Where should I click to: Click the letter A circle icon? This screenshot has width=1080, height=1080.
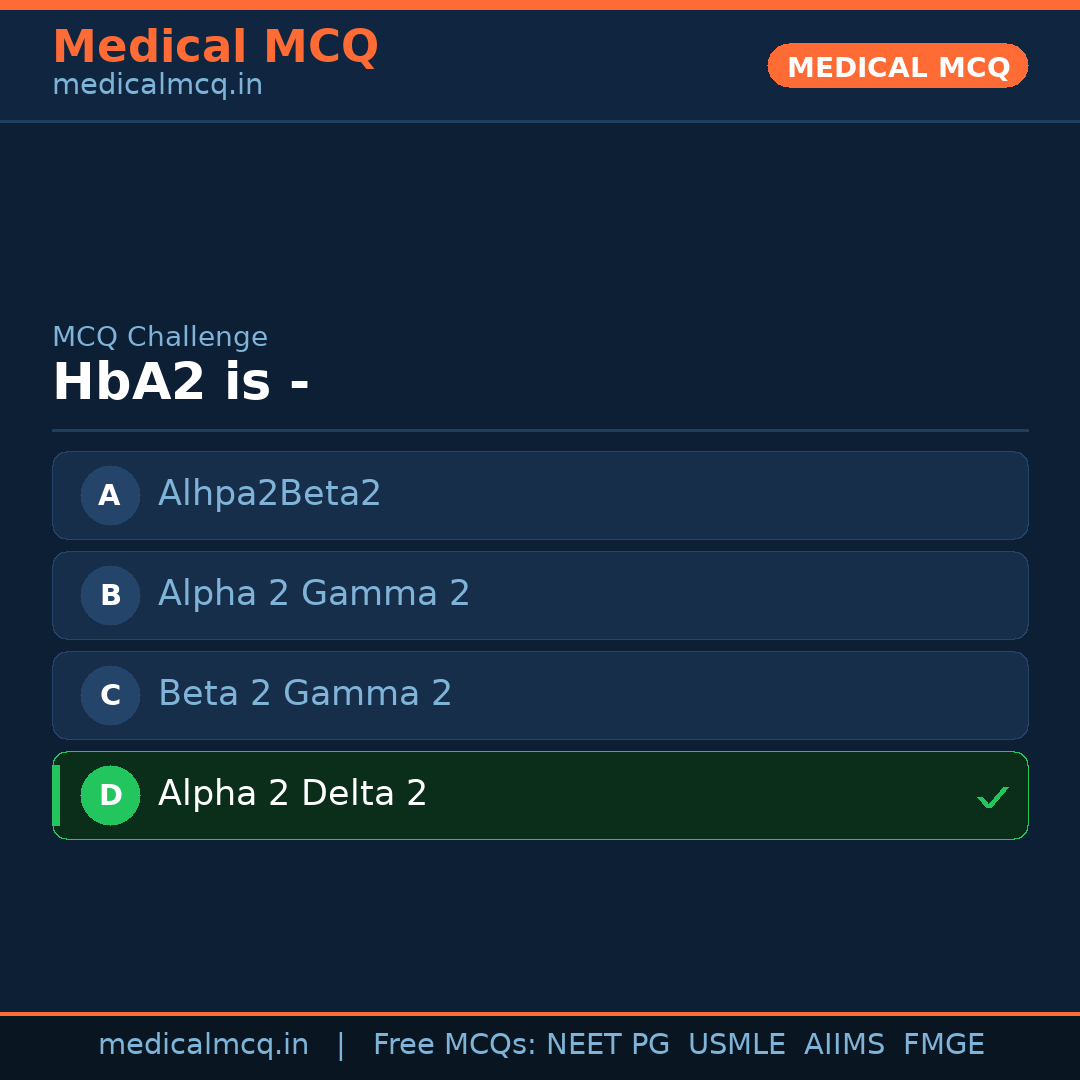110,495
